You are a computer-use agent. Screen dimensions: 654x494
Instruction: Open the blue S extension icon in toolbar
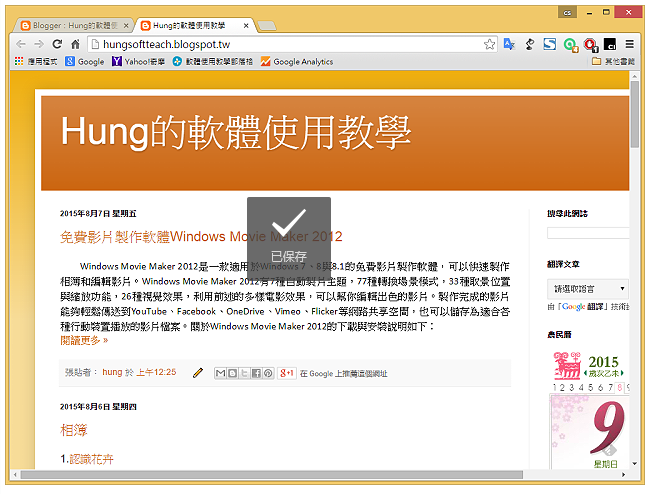[x=550, y=44]
